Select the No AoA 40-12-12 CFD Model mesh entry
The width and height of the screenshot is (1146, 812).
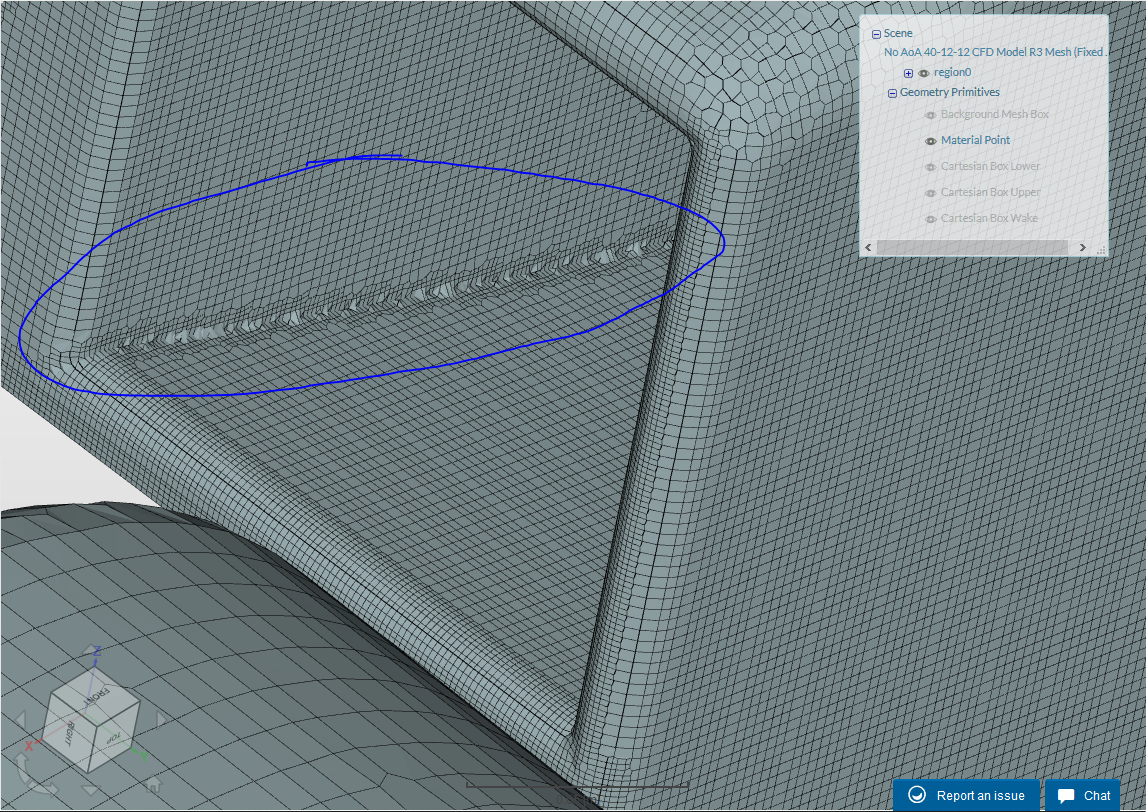pos(995,52)
